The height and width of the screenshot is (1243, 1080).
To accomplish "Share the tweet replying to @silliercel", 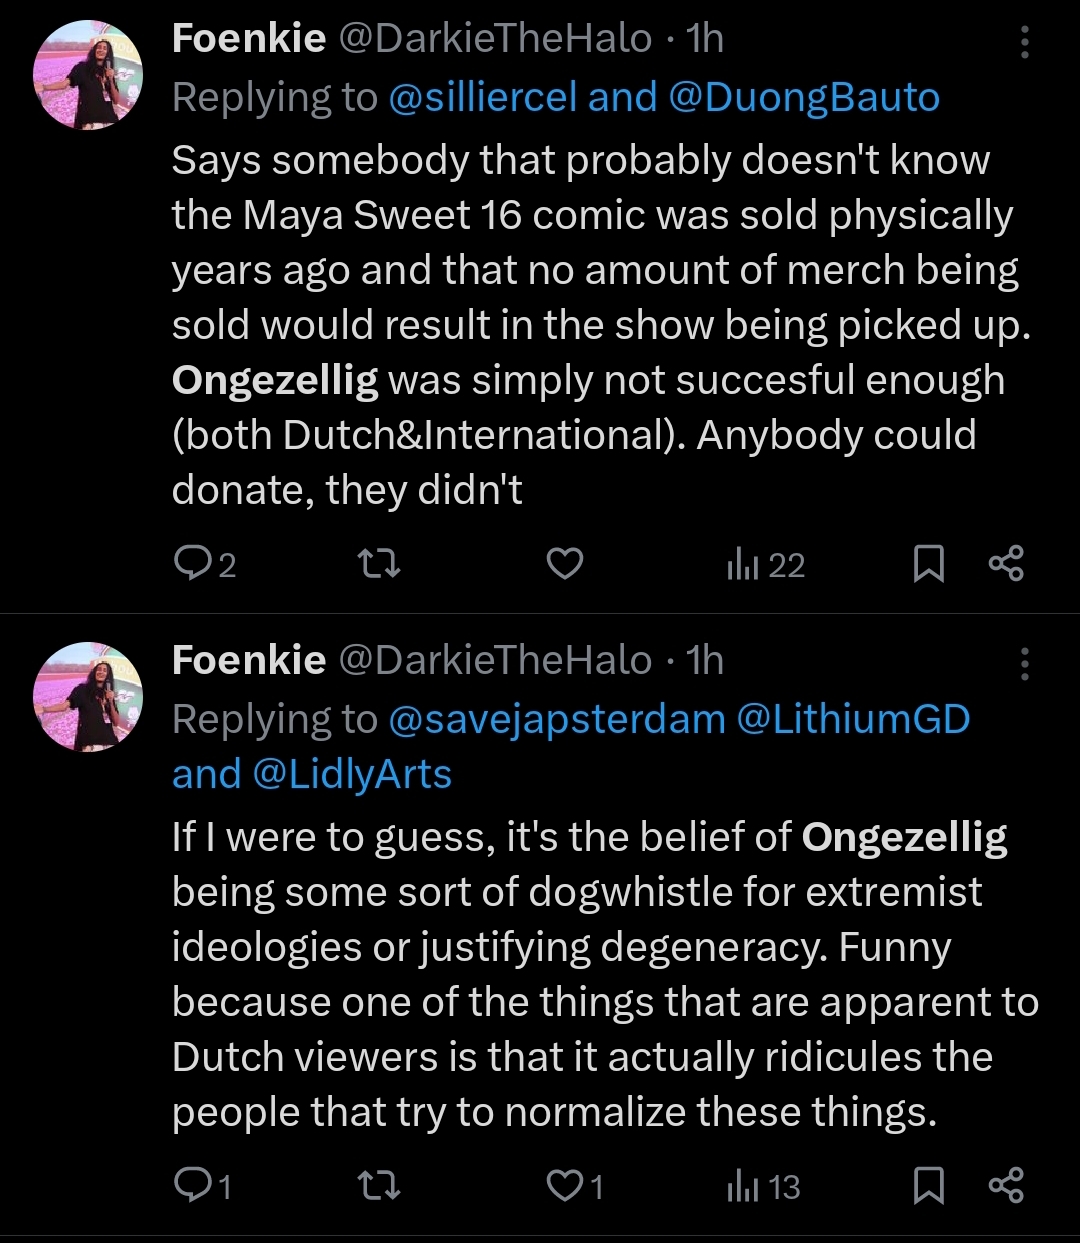I will pyautogui.click(x=1006, y=565).
